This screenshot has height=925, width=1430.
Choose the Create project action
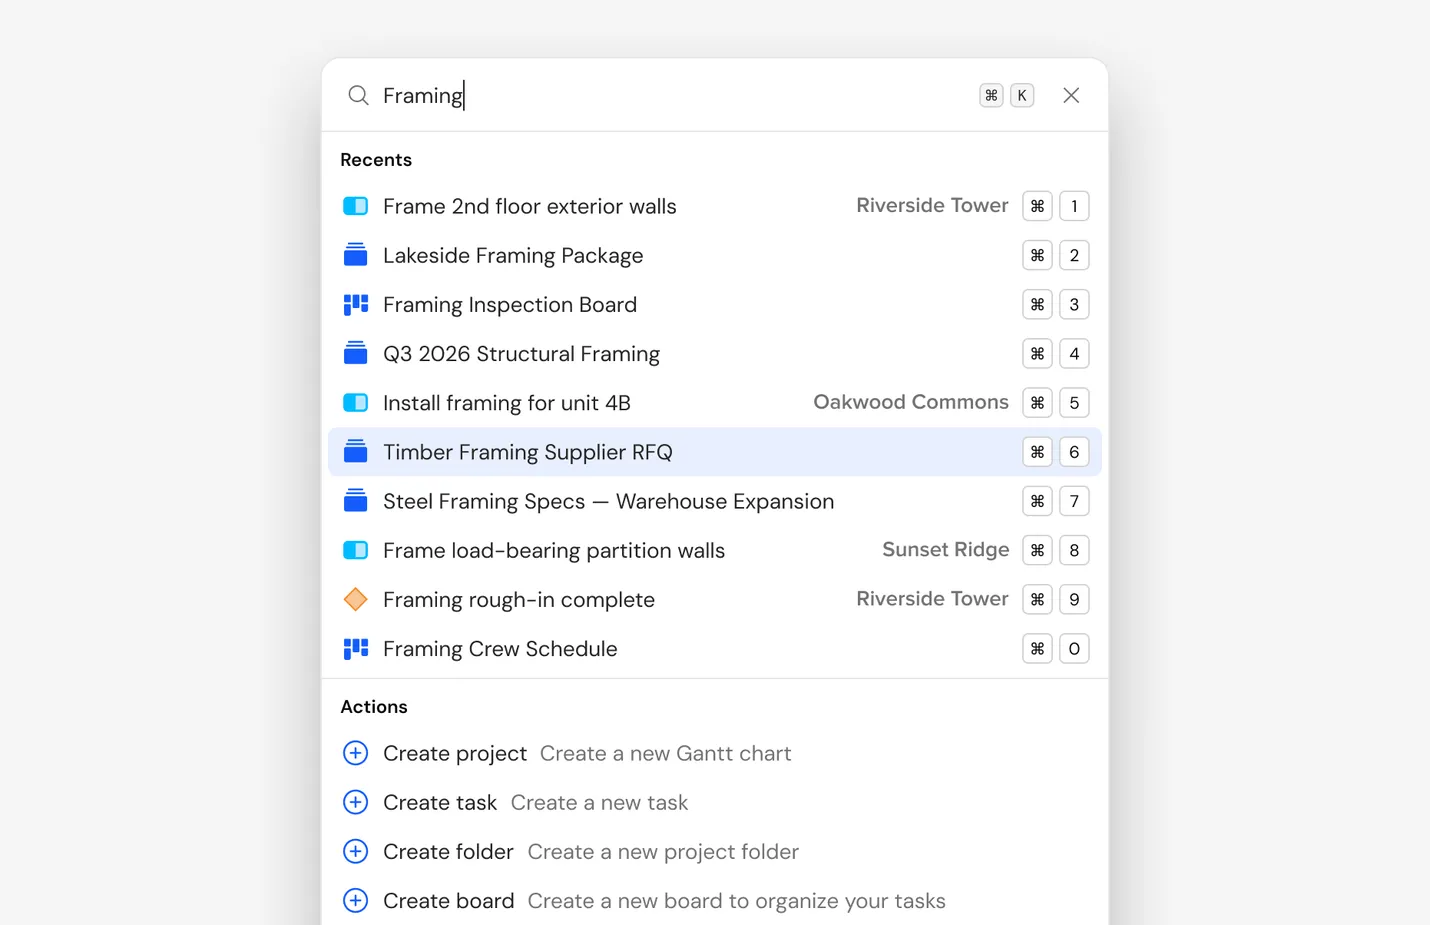coord(715,753)
